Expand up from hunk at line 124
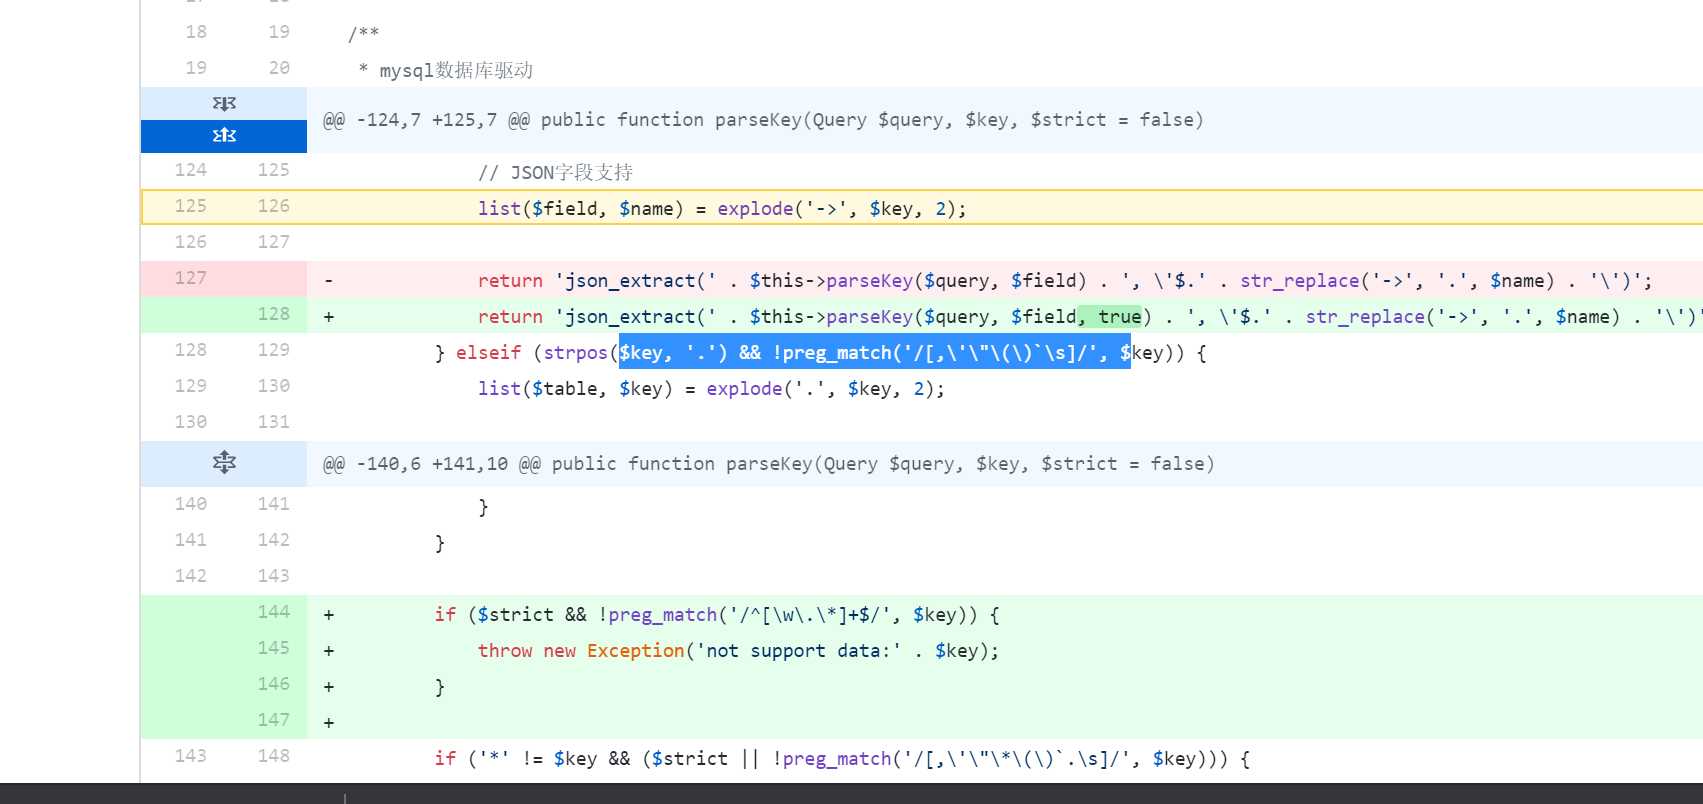Image resolution: width=1703 pixels, height=804 pixels. tap(224, 136)
